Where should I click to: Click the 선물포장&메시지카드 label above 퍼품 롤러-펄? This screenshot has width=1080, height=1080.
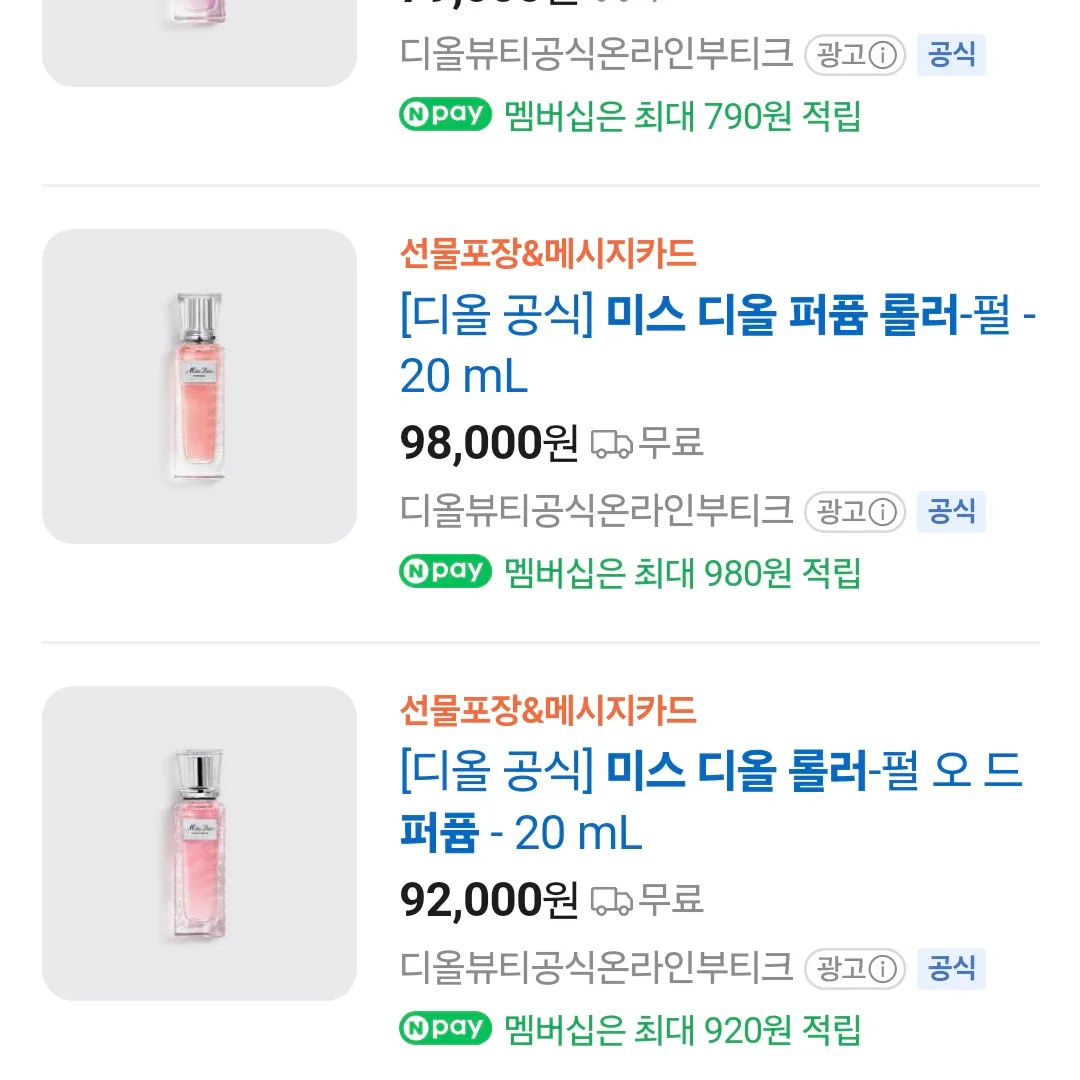pos(547,255)
